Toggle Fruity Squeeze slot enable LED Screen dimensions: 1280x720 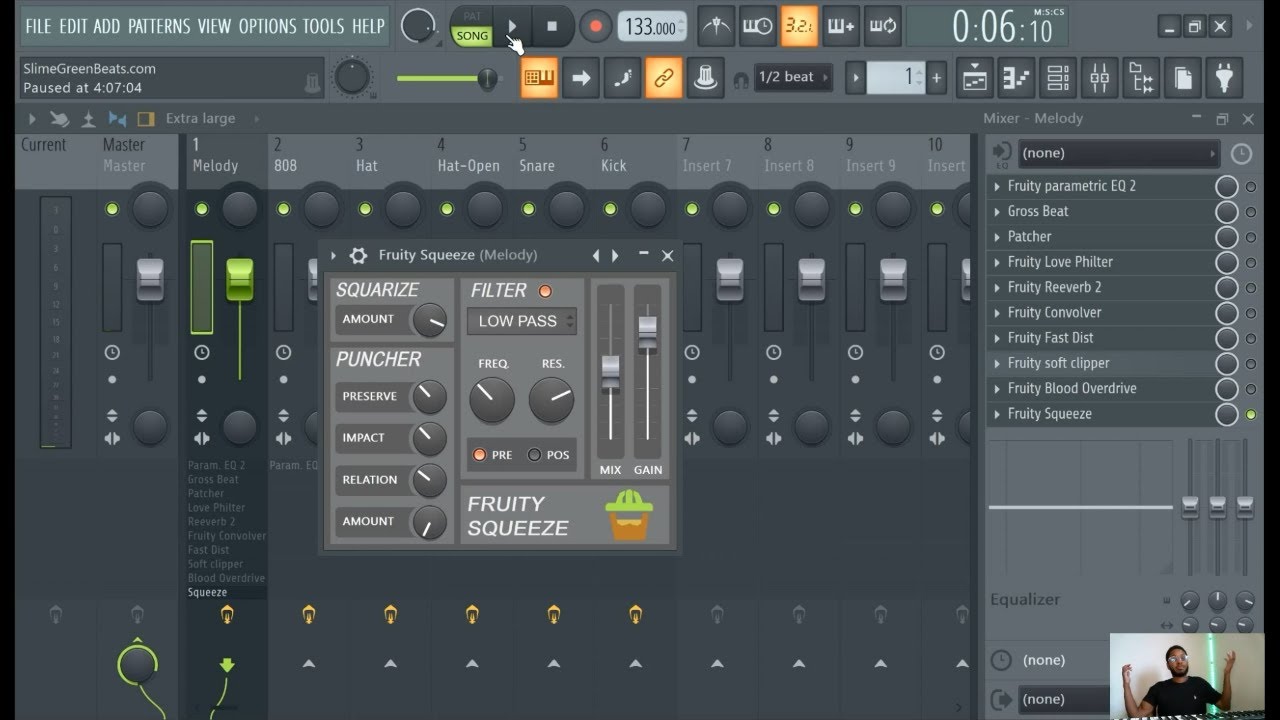click(x=1250, y=414)
